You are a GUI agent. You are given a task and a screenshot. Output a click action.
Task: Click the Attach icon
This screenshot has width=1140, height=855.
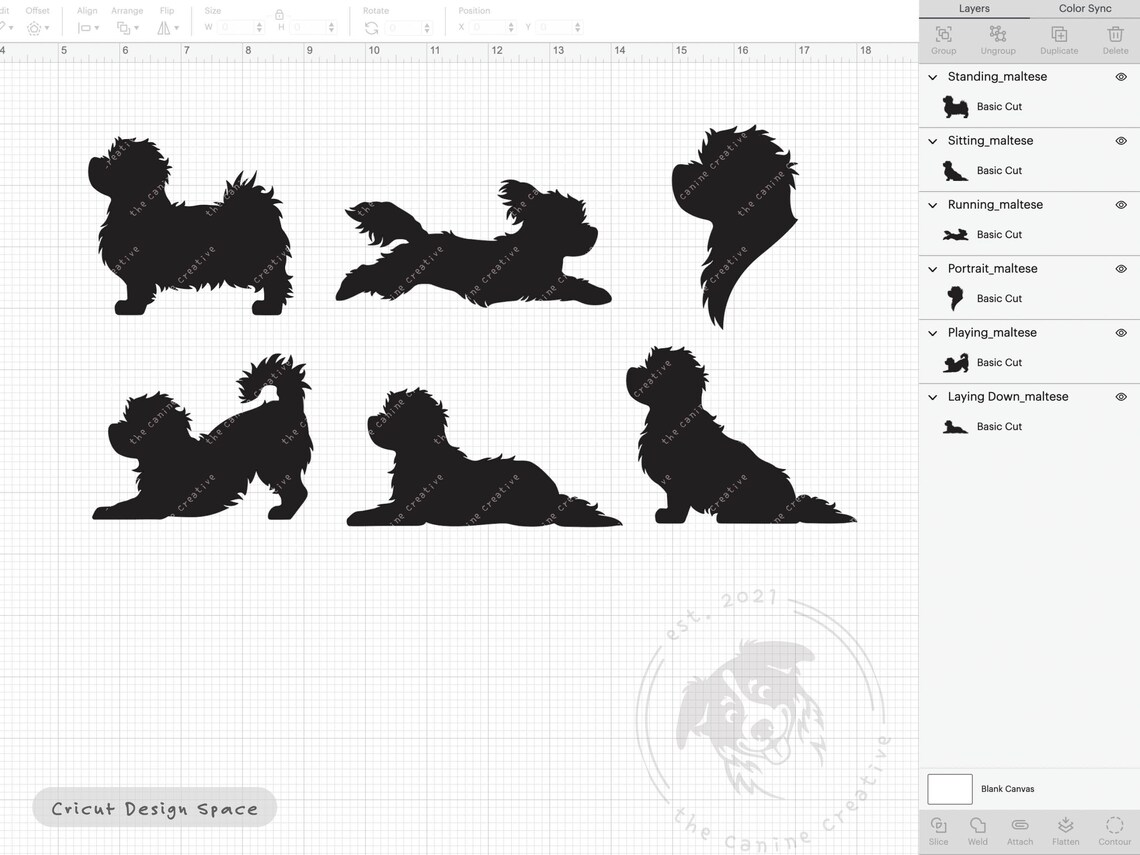1019,830
